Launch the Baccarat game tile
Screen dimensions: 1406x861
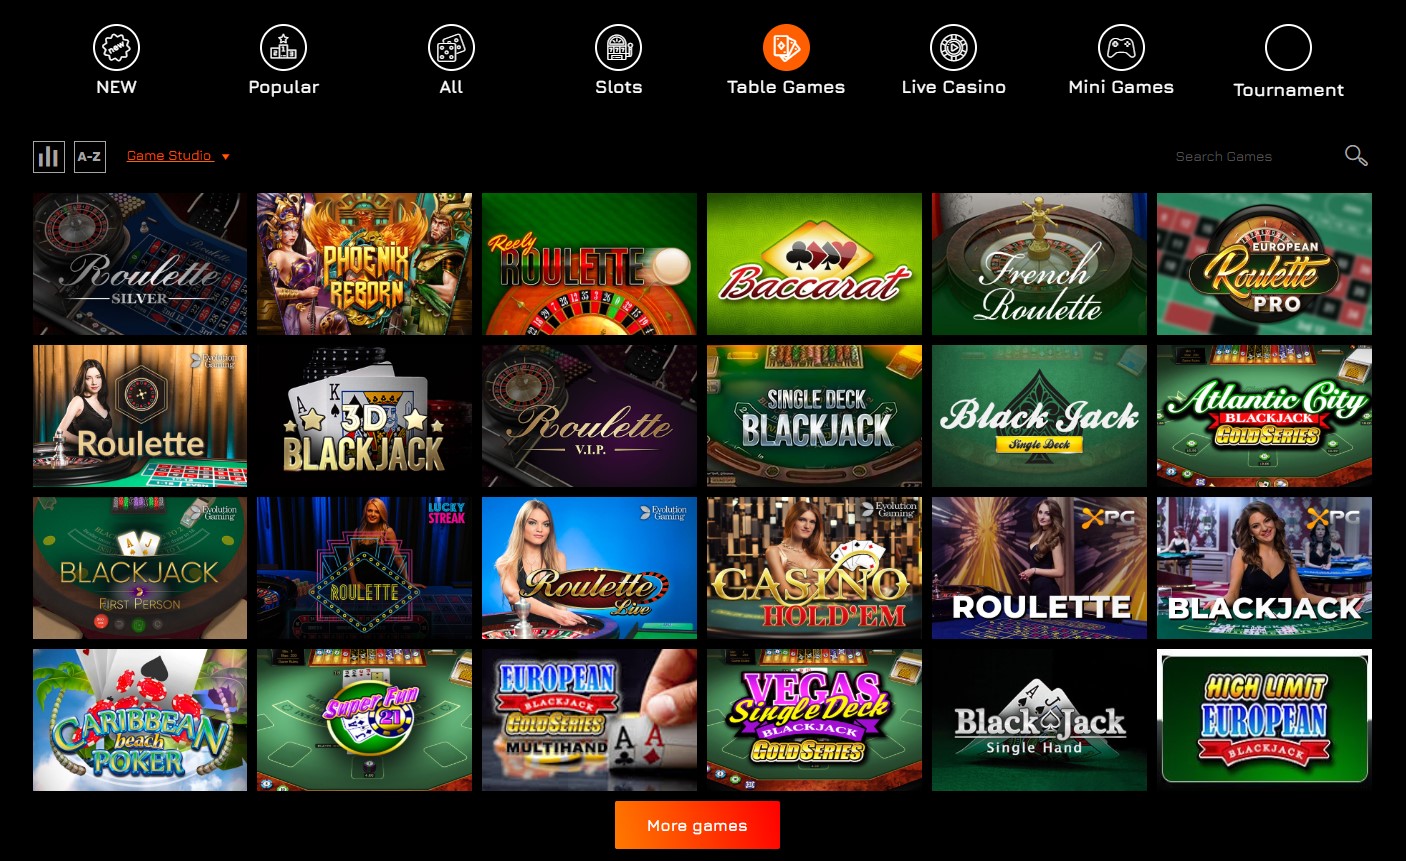pos(814,264)
